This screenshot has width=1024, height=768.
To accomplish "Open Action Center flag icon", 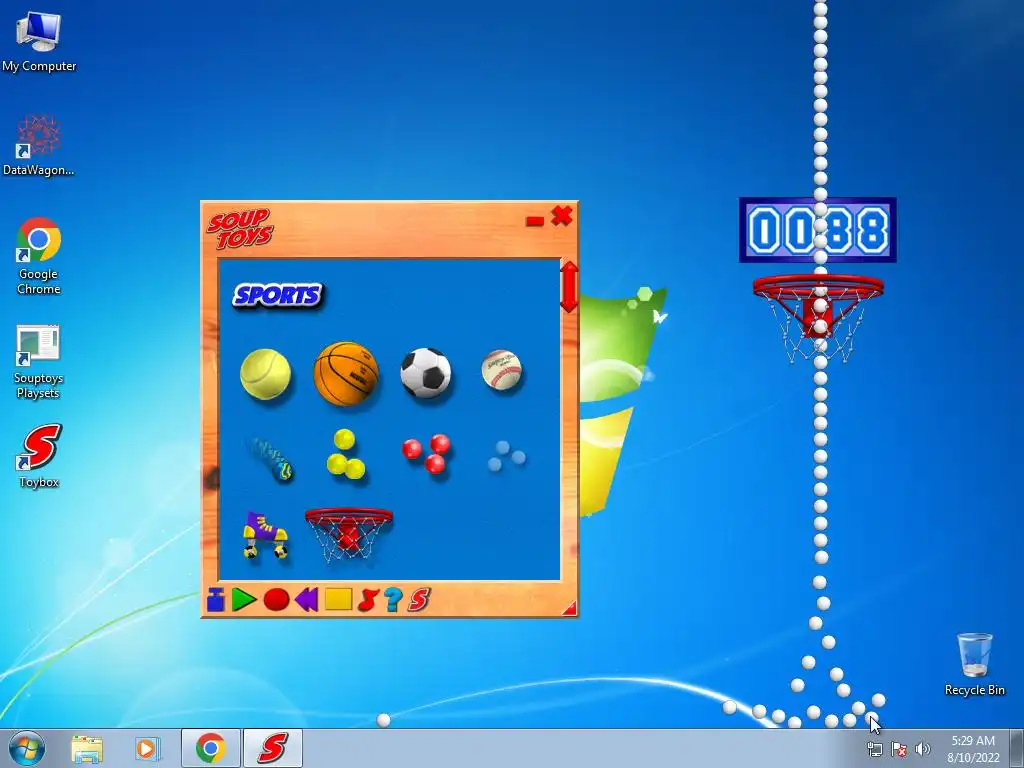I will coord(899,749).
